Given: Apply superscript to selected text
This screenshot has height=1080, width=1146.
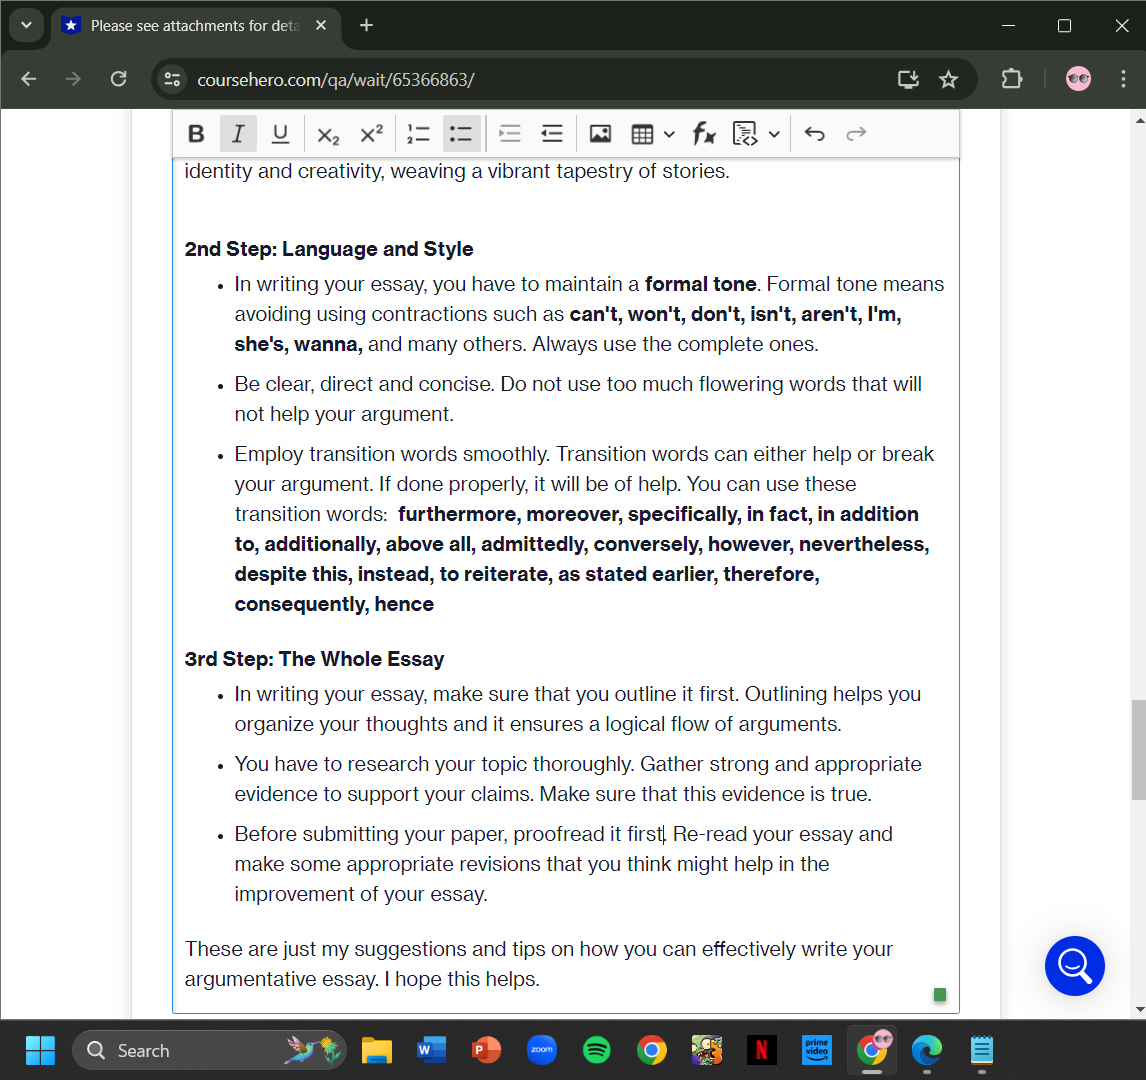Looking at the screenshot, I should [x=371, y=133].
